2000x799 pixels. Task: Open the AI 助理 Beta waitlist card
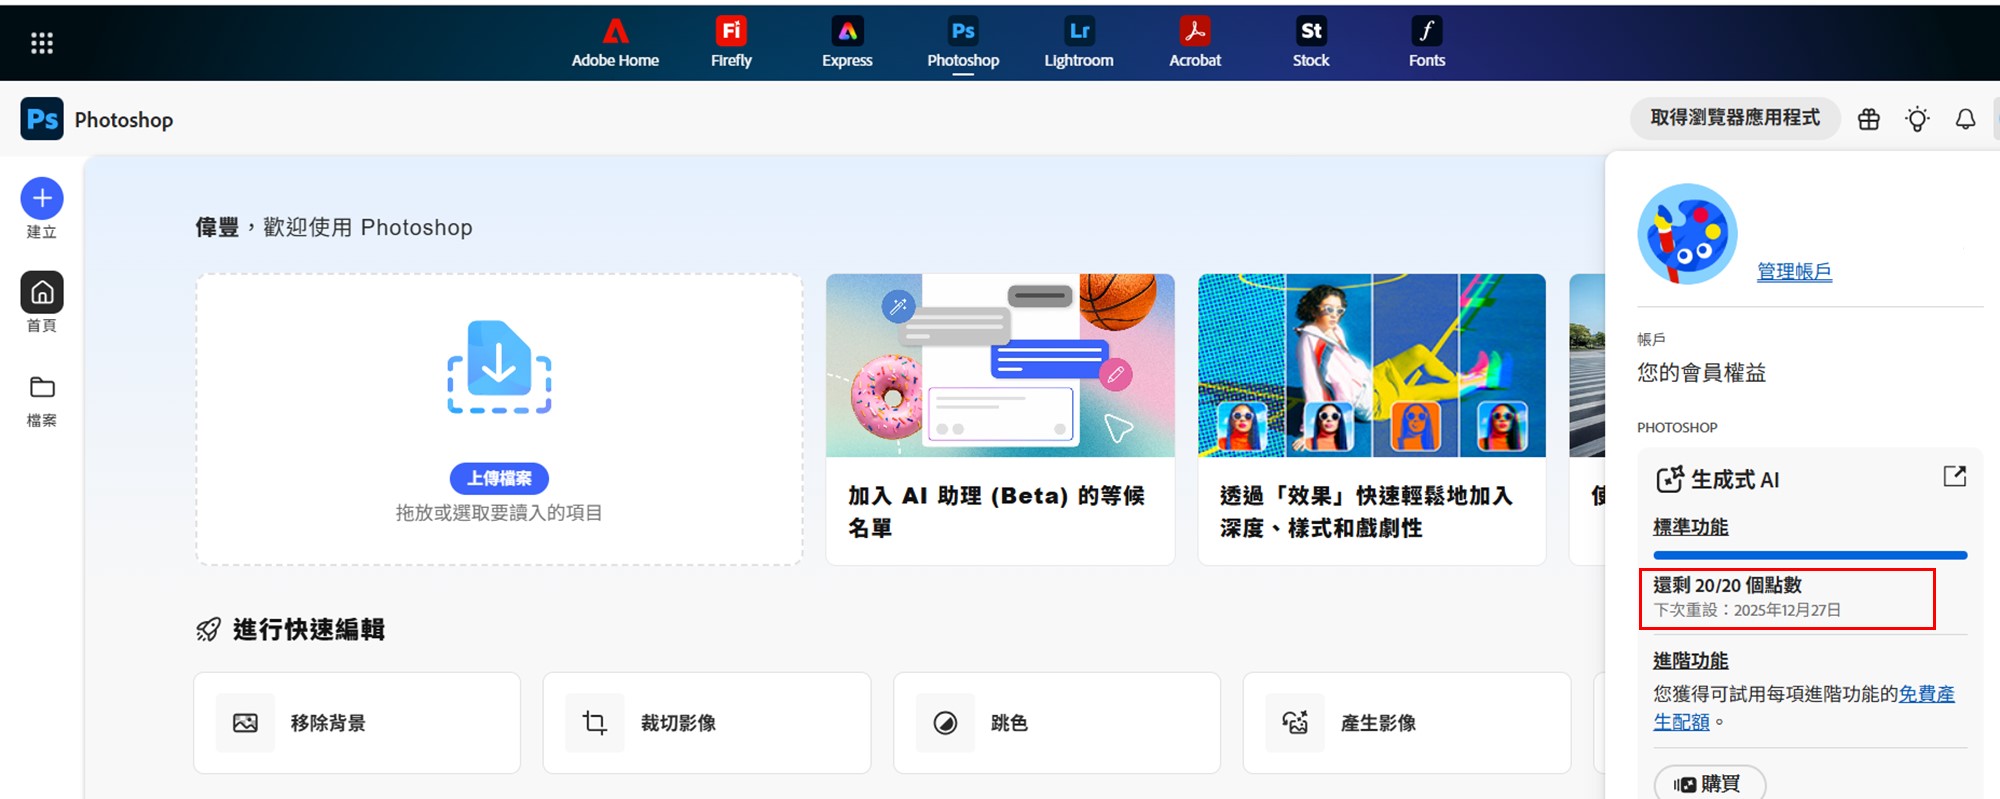pos(1000,420)
